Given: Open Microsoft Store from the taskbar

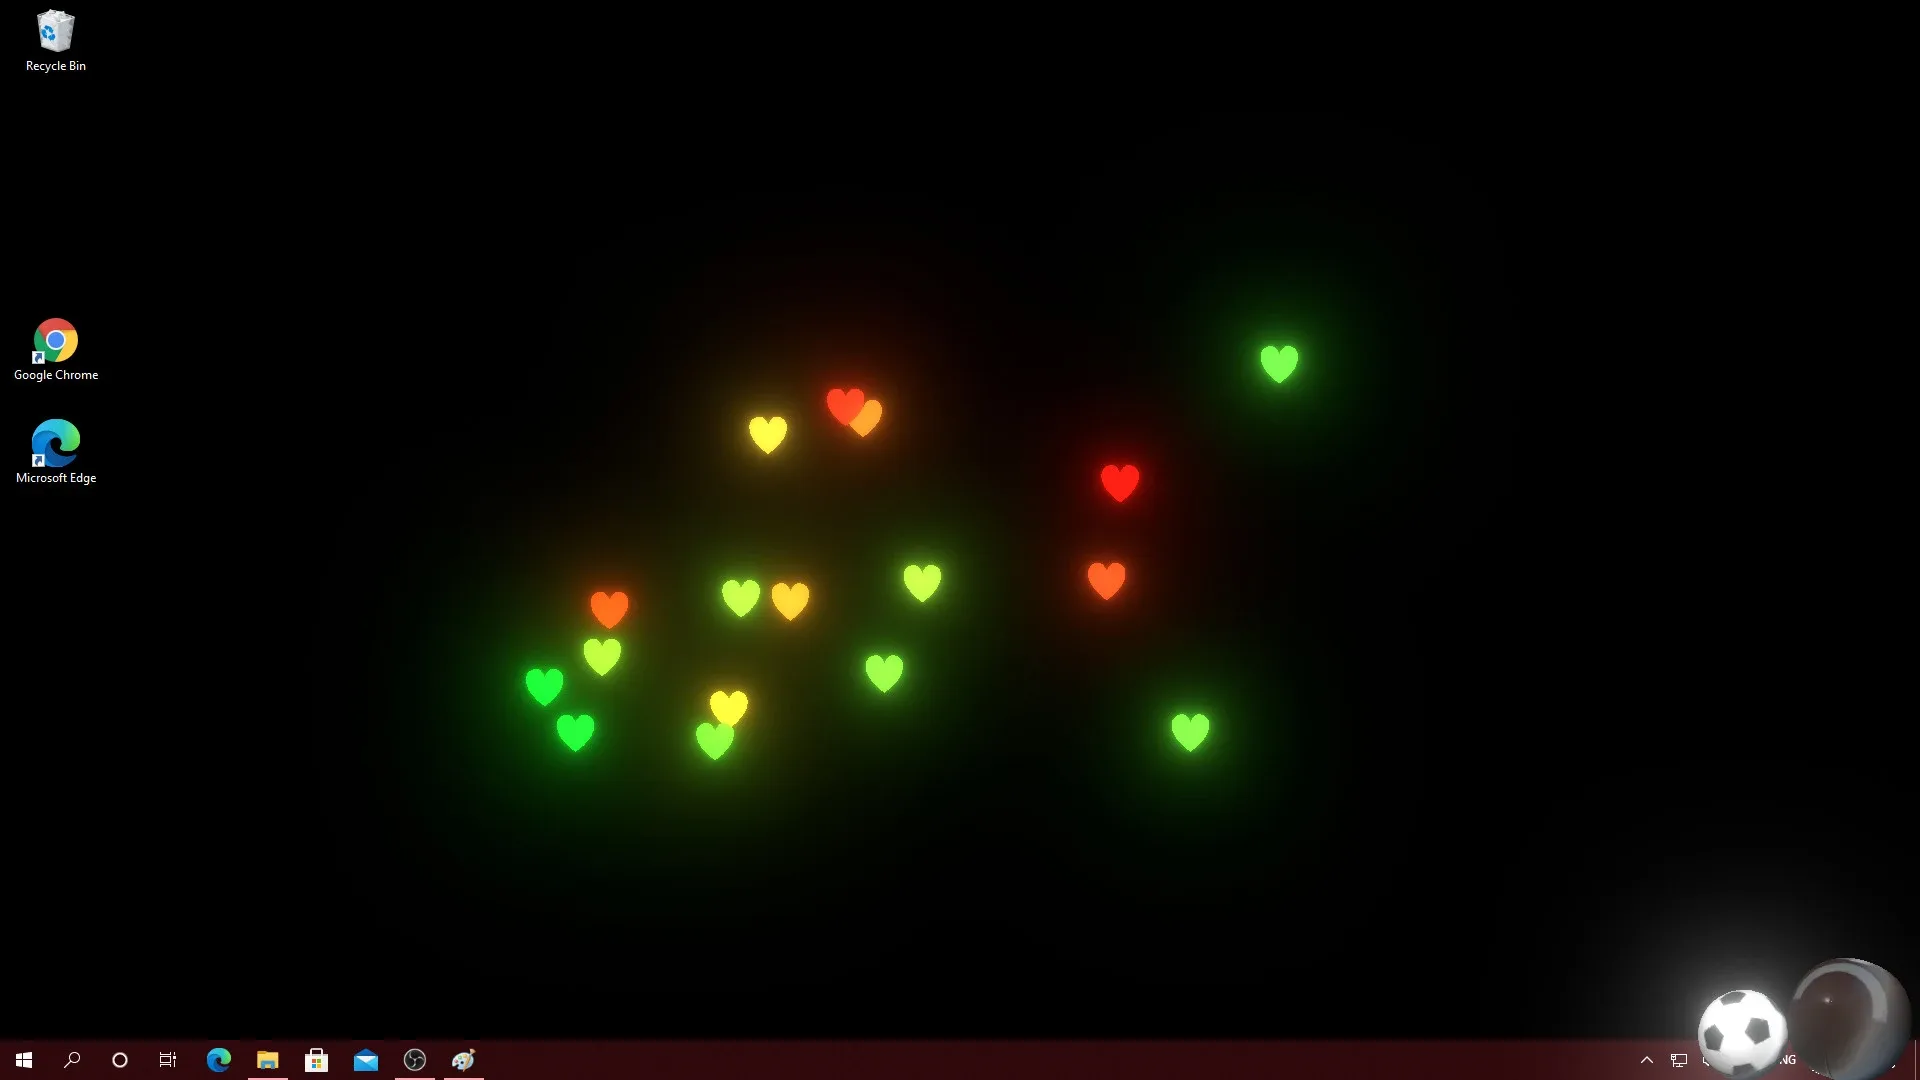Looking at the screenshot, I should (316, 1060).
